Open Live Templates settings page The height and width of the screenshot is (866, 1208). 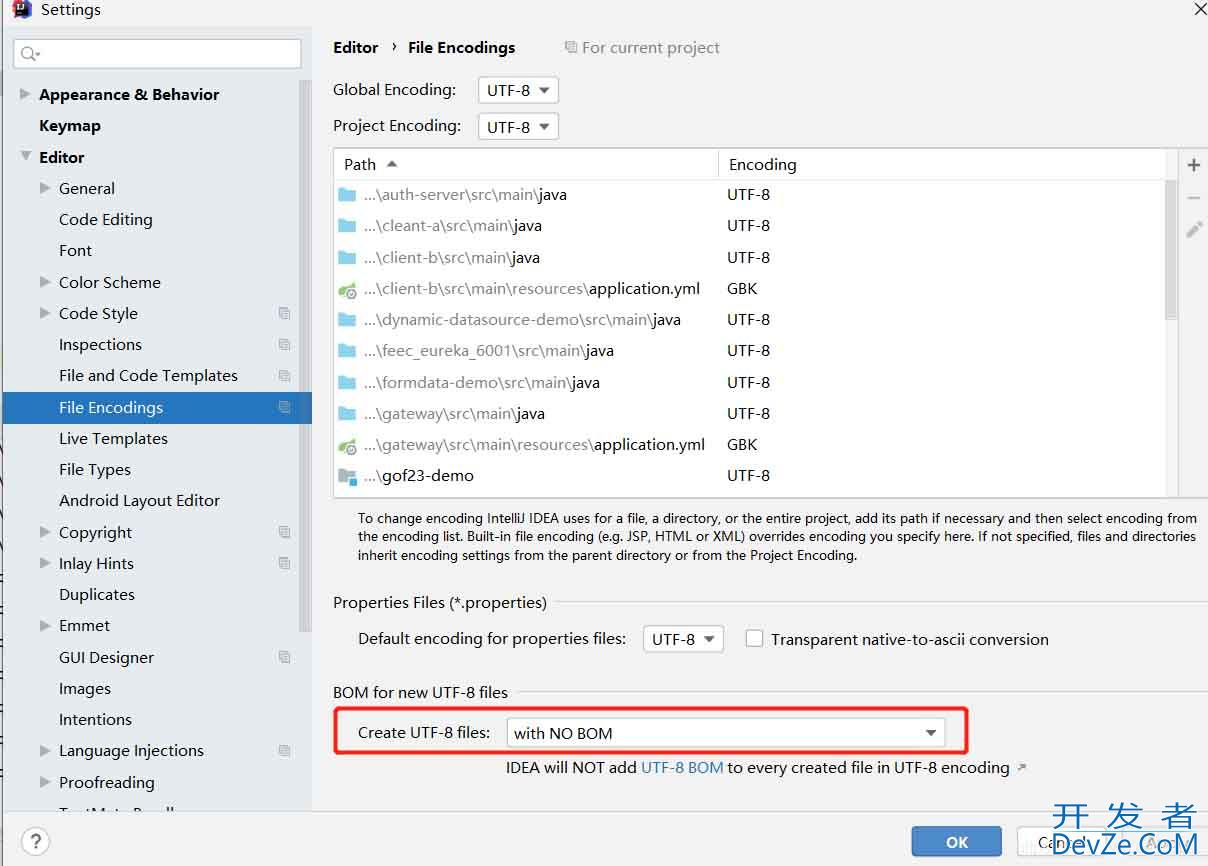point(113,439)
